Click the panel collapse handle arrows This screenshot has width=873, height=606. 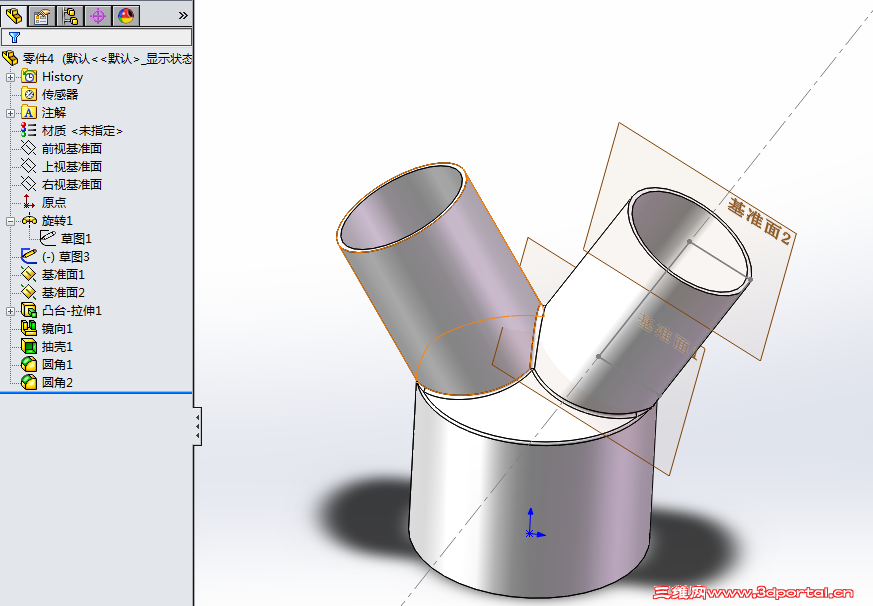[198, 427]
